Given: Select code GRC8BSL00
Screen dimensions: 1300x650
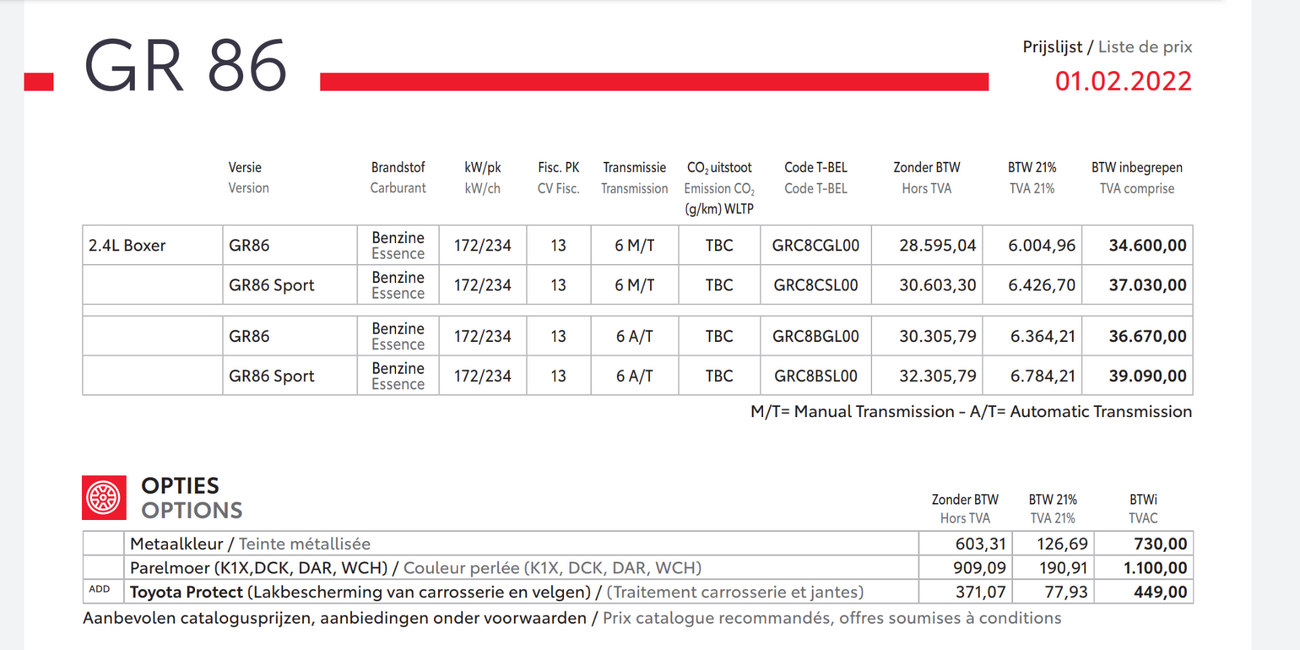Looking at the screenshot, I should (x=815, y=376).
